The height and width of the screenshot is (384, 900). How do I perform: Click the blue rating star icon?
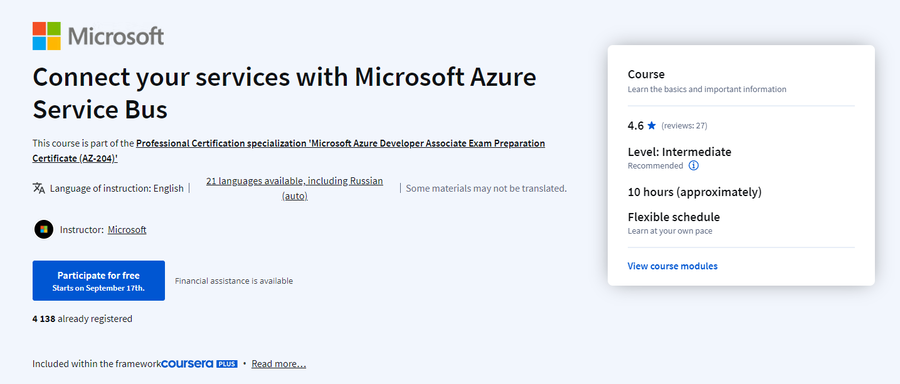pos(651,126)
